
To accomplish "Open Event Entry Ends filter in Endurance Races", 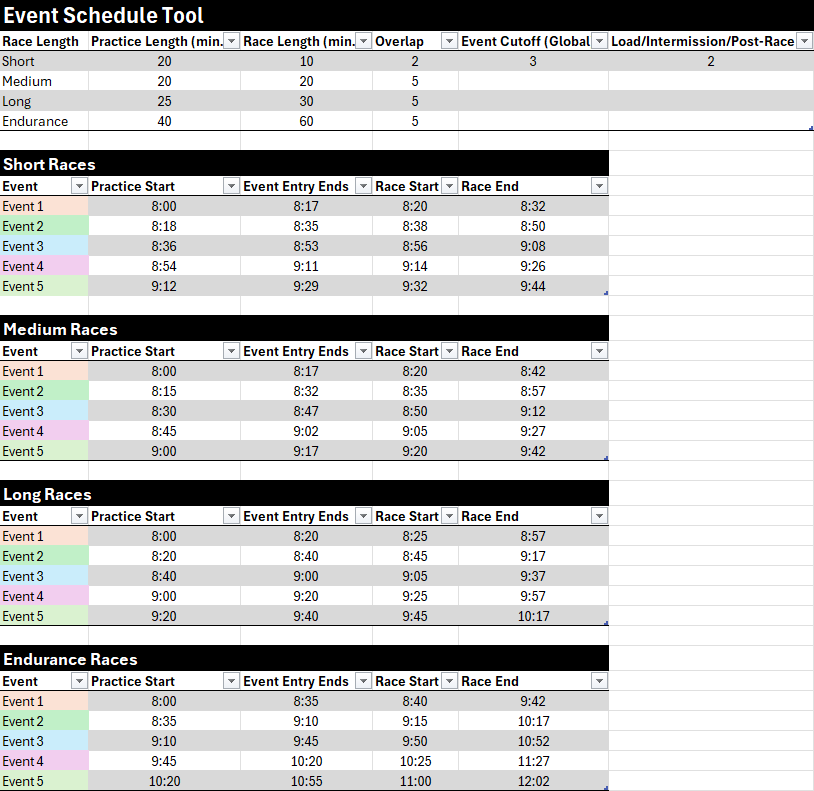I will [363, 681].
